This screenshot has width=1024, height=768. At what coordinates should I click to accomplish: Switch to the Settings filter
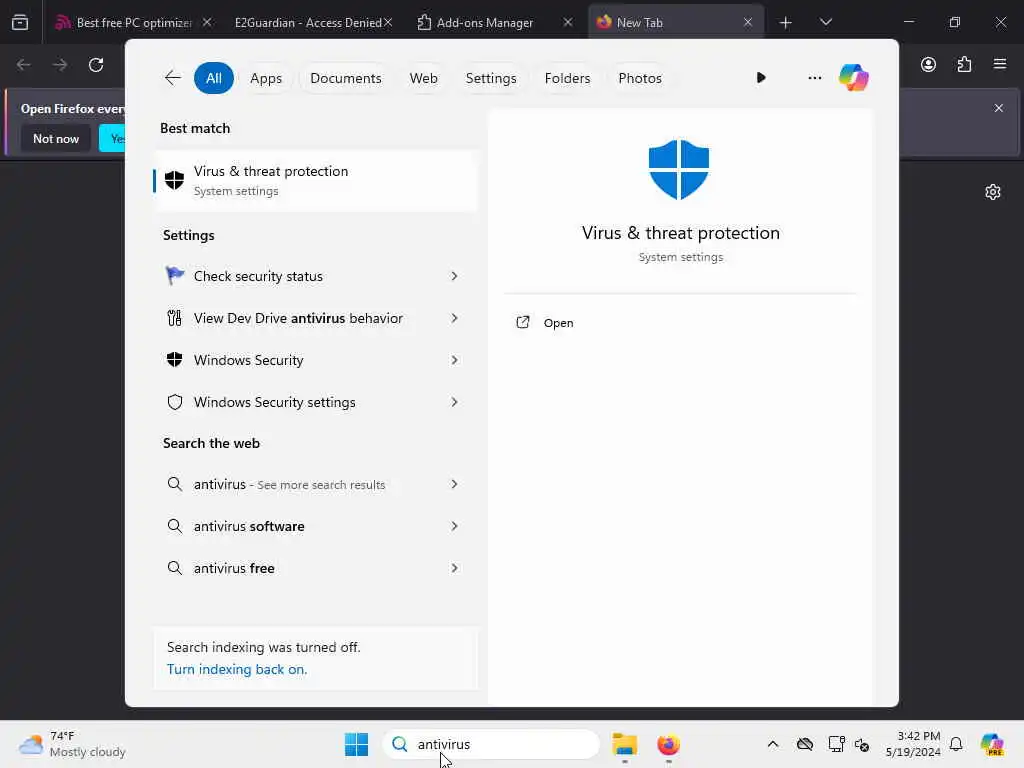click(490, 78)
